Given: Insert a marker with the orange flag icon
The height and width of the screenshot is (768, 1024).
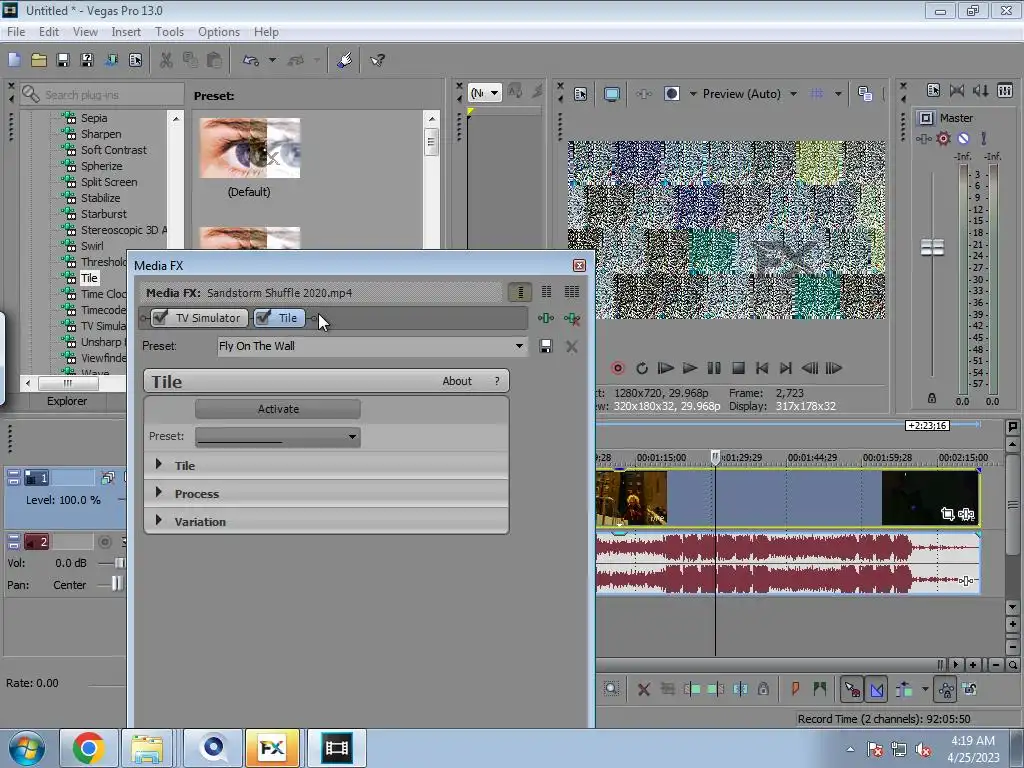Looking at the screenshot, I should pos(795,689).
